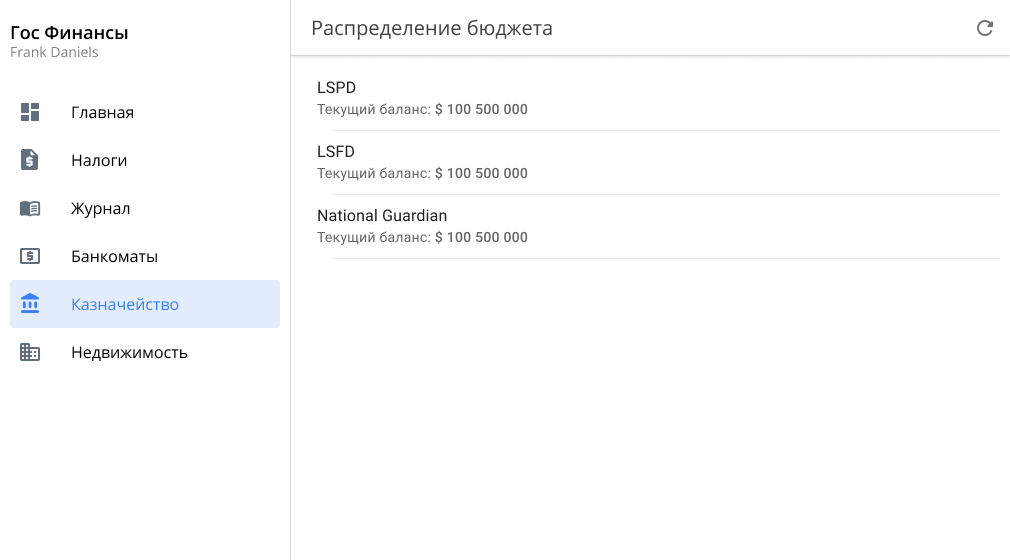Viewport: 1010px width, 560px height.
Task: Click the apartment building icon for Недвижимость
Action: (30, 352)
